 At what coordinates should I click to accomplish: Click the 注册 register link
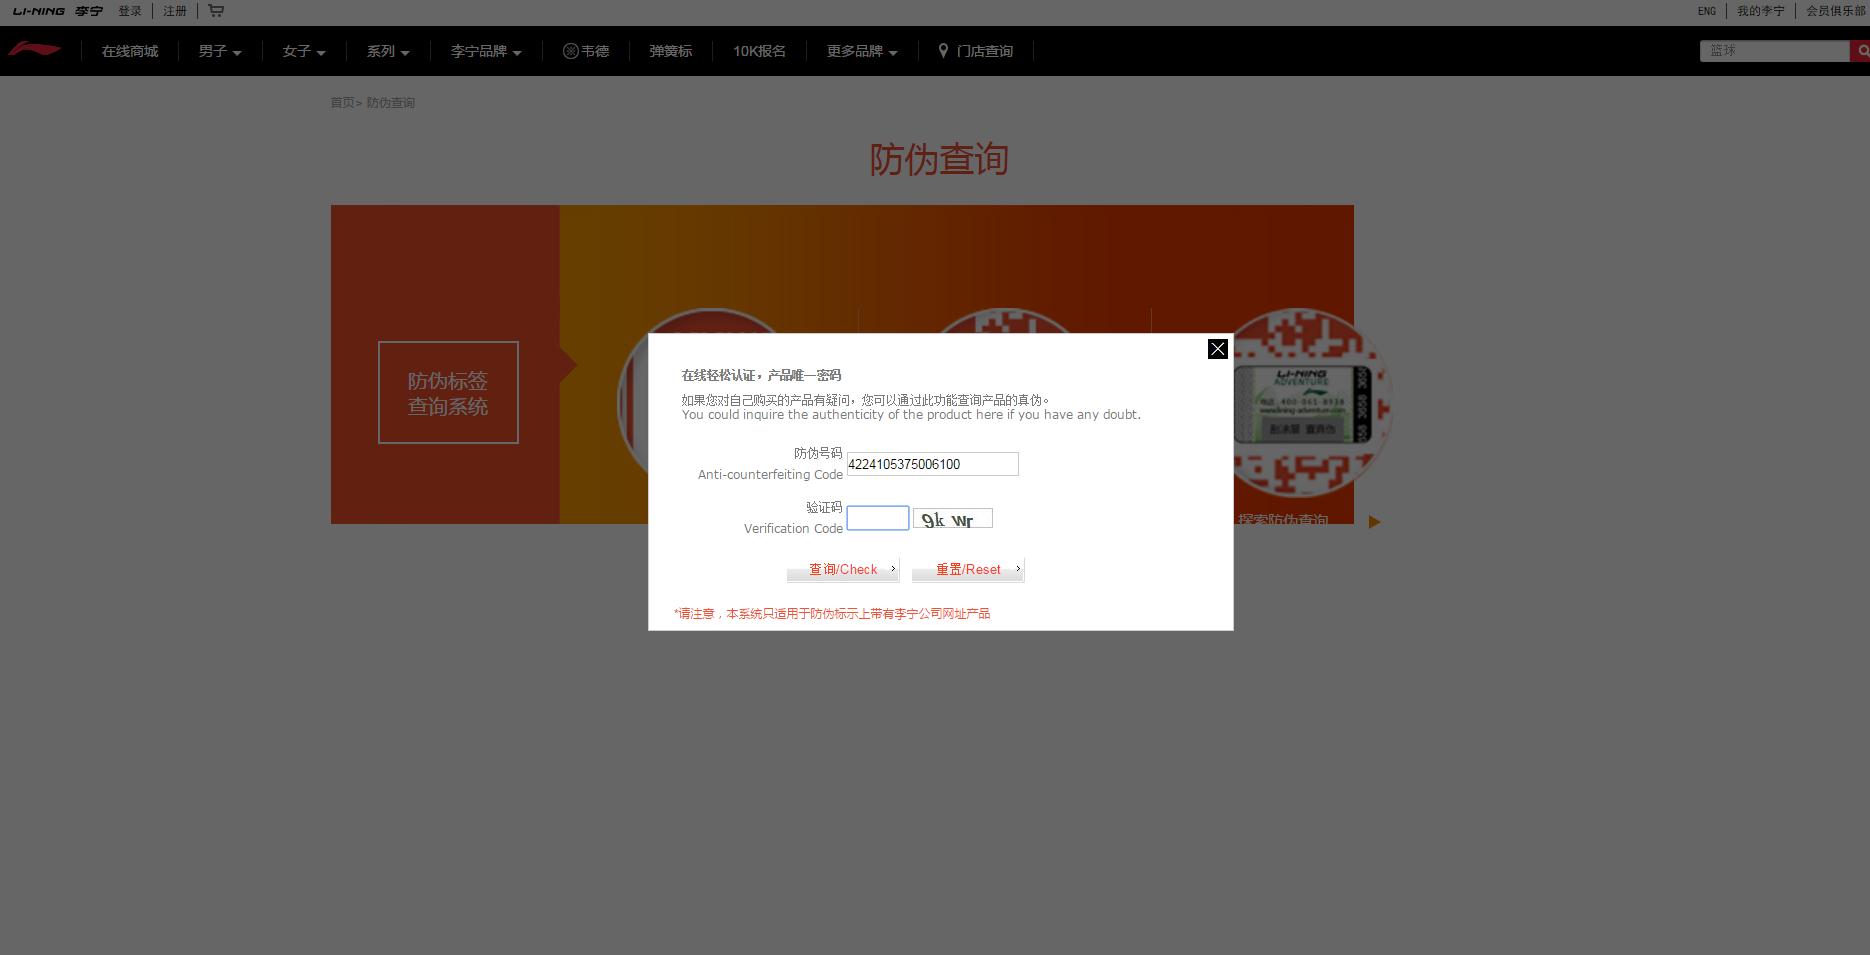(175, 11)
